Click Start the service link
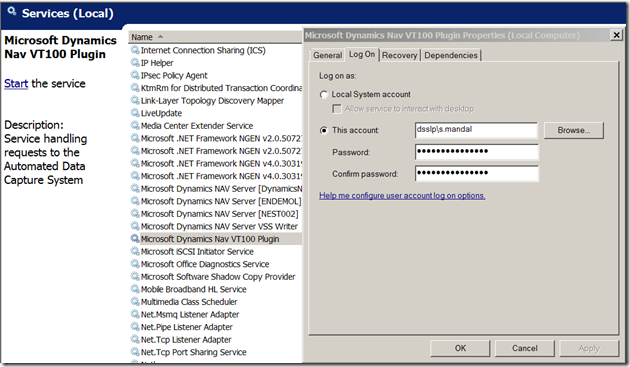 (16, 84)
